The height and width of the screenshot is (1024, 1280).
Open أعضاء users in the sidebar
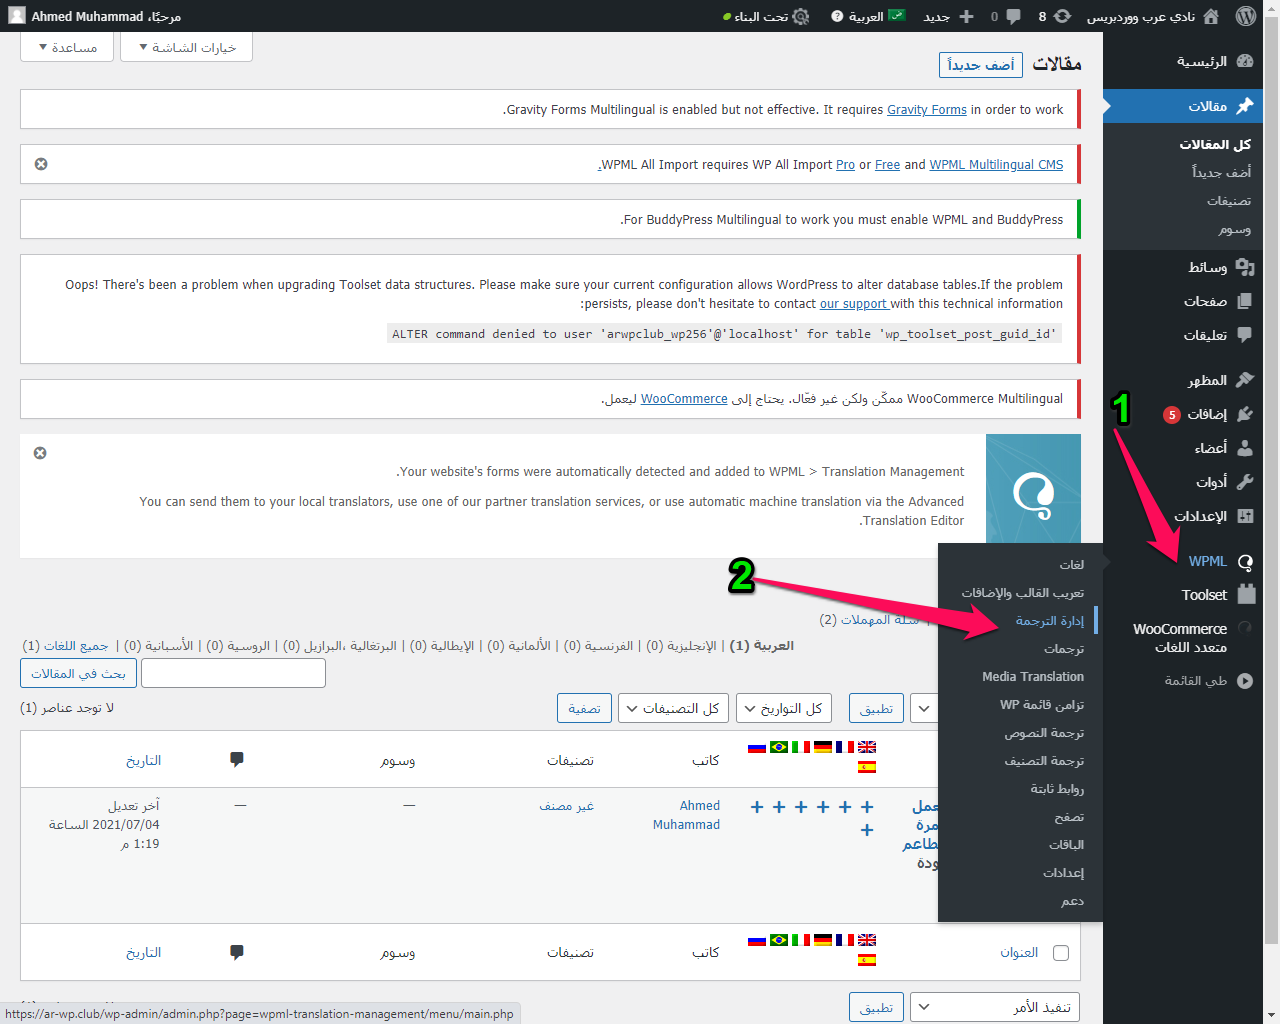[1184, 448]
